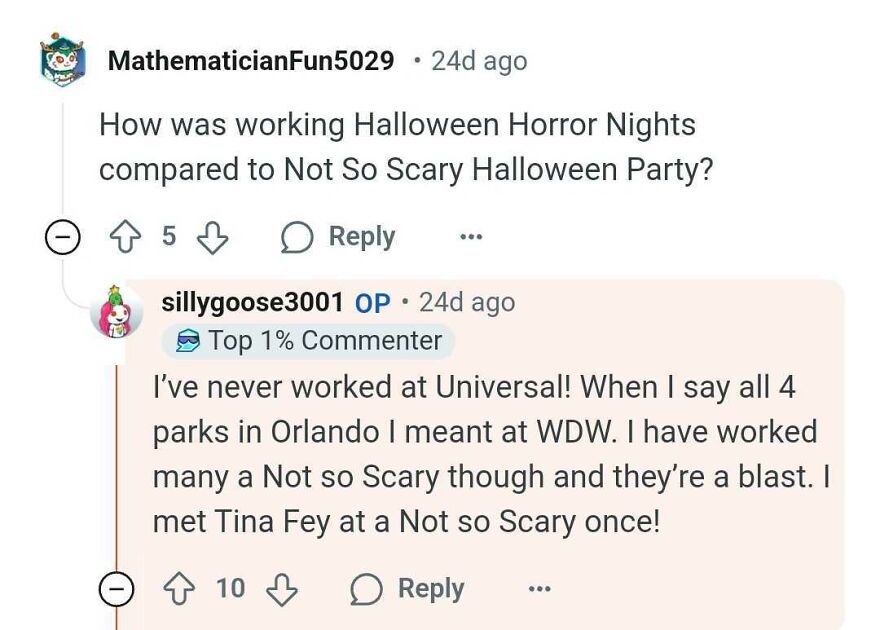Upvote sillygoose3001's reply
This screenshot has height=630, width=880.
pos(181,589)
